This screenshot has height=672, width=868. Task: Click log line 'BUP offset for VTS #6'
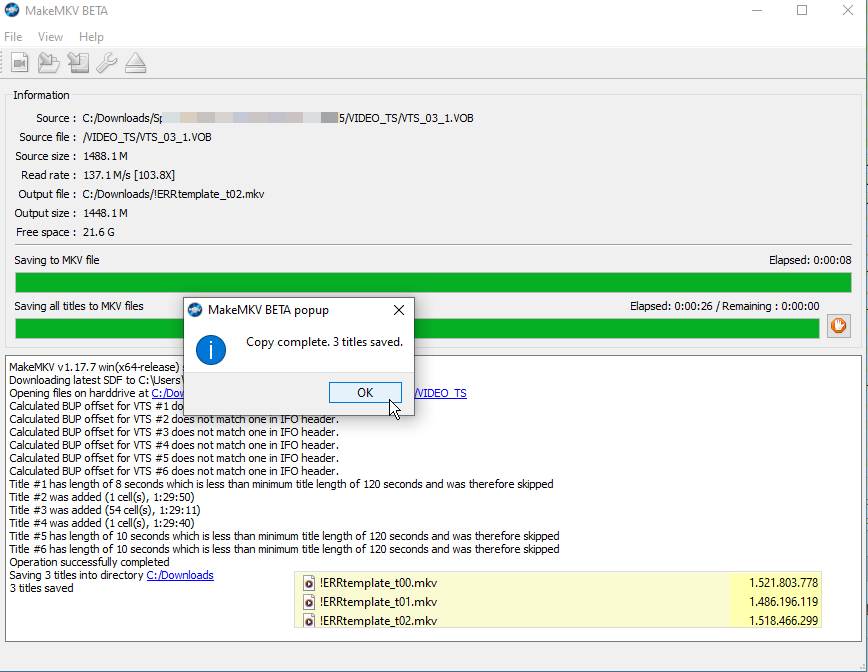(174, 471)
